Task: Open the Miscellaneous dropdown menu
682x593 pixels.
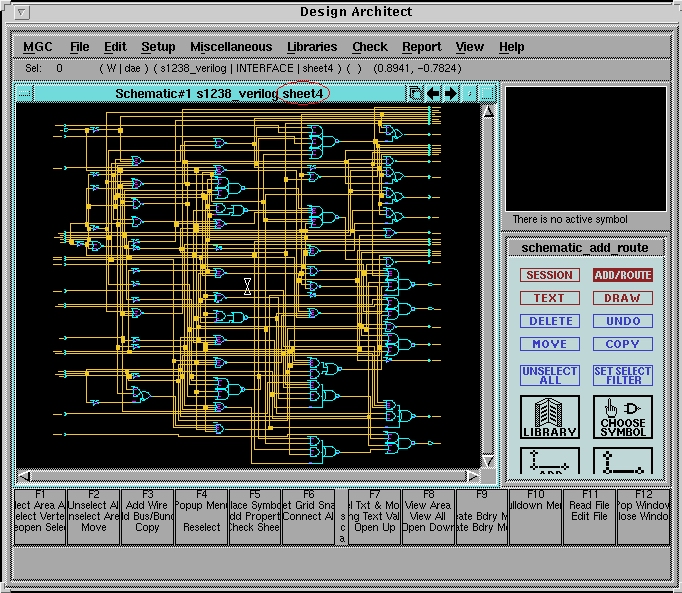Action: [x=230, y=47]
